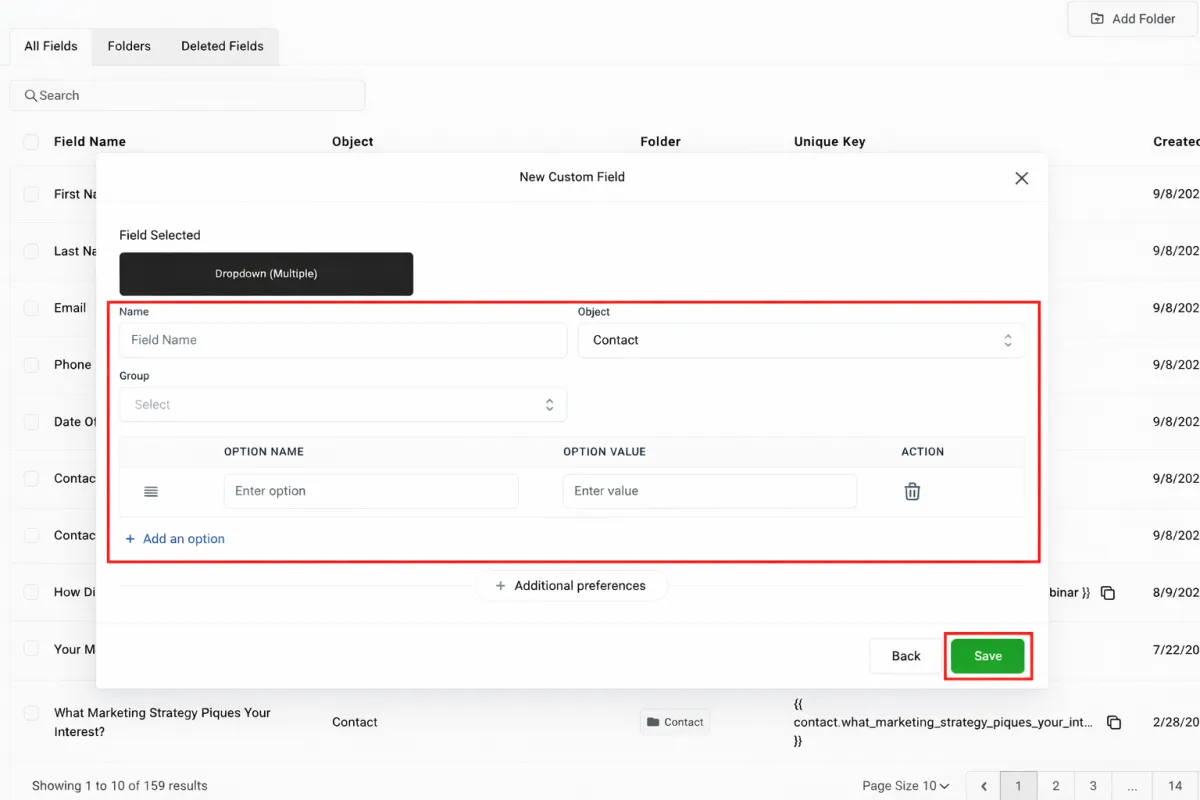Click Add an option link
Viewport: 1200px width, 800px height.
click(x=175, y=539)
